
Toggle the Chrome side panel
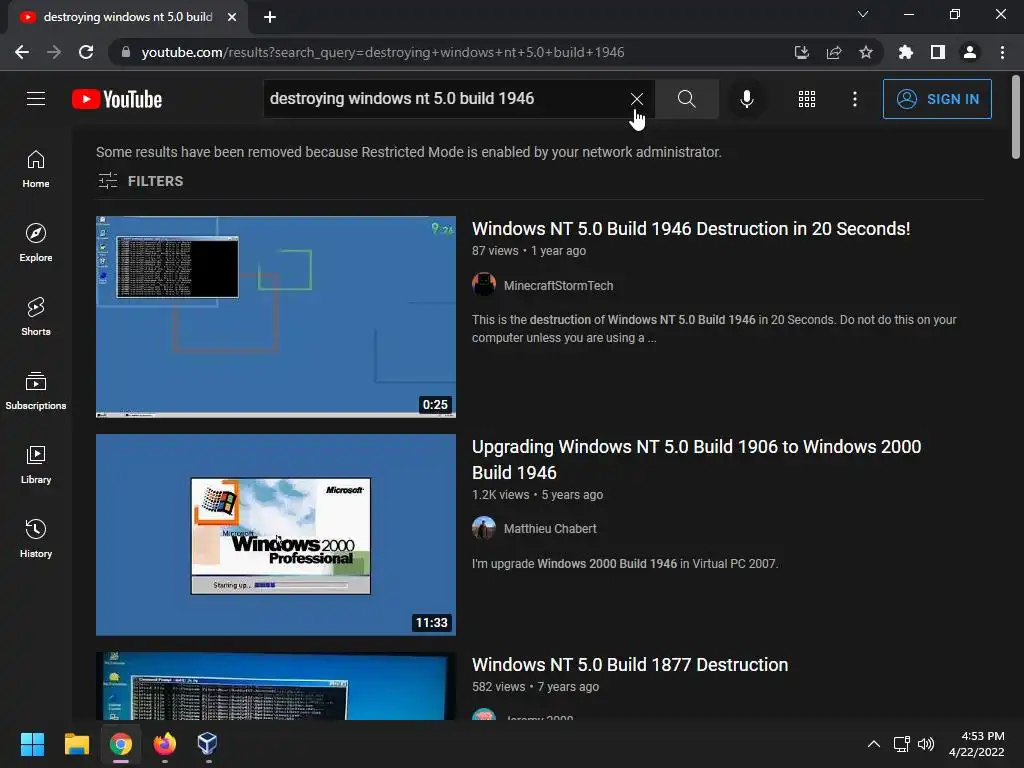pyautogui.click(x=938, y=52)
